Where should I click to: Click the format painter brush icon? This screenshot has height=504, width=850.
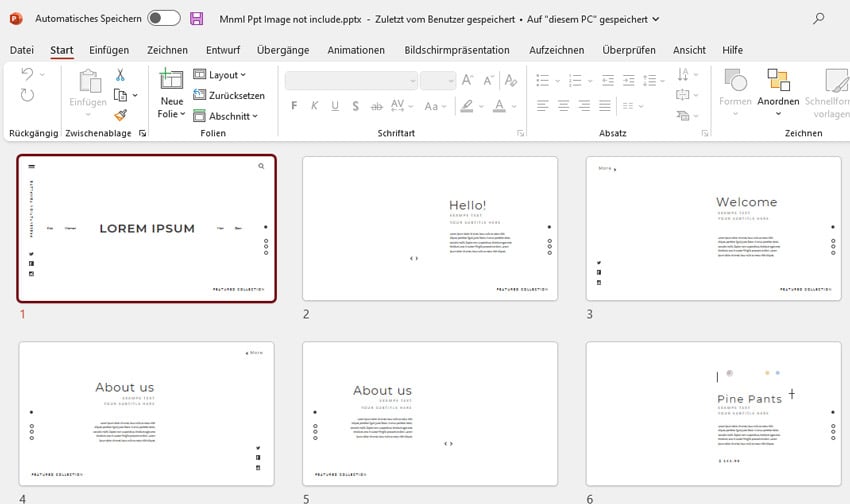(x=120, y=115)
